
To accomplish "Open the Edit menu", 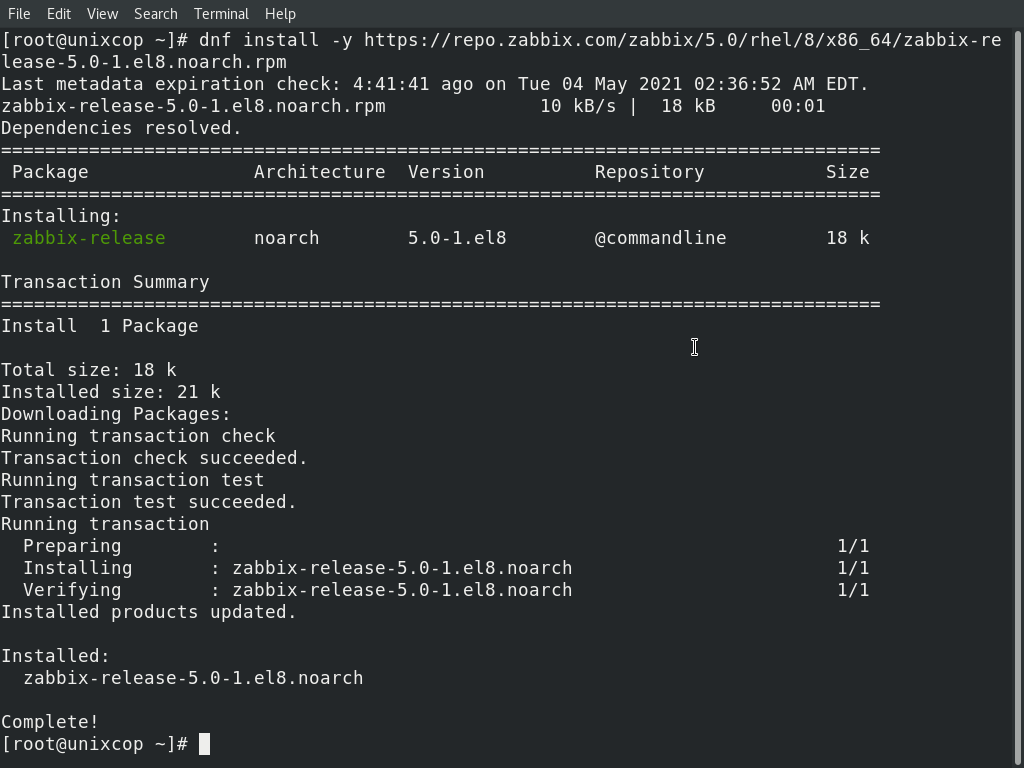I will pyautogui.click(x=59, y=14).
